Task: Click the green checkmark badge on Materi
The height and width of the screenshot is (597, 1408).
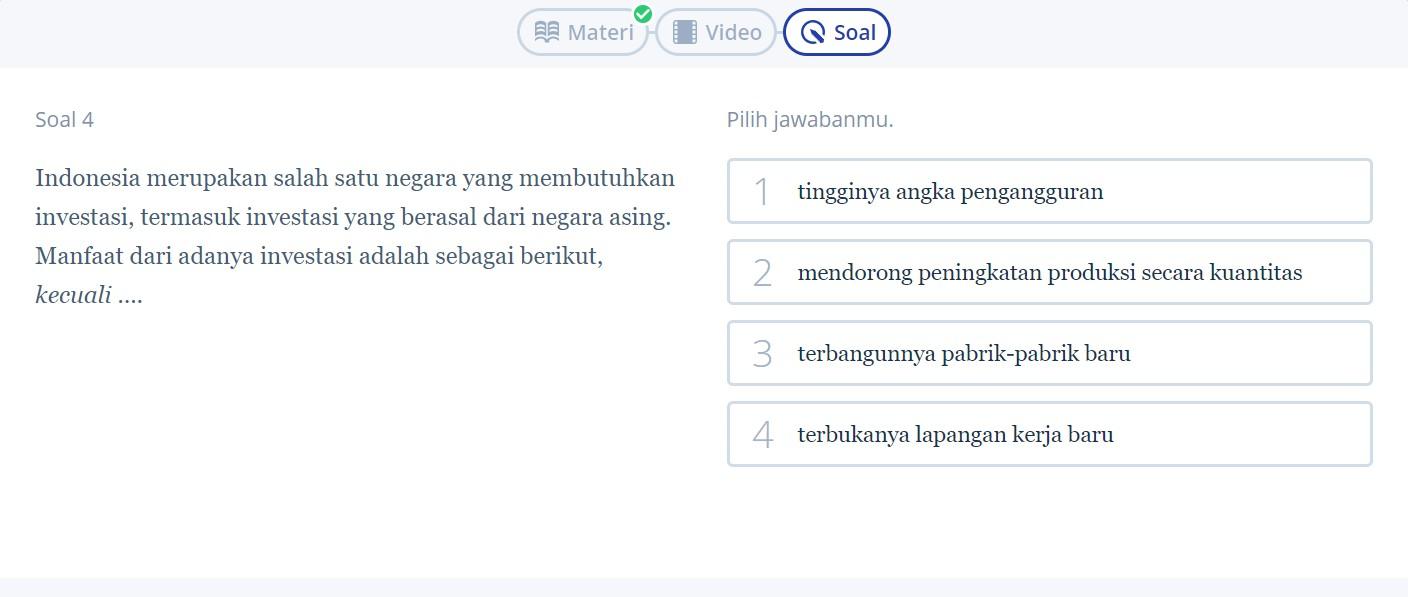Action: pyautogui.click(x=643, y=14)
